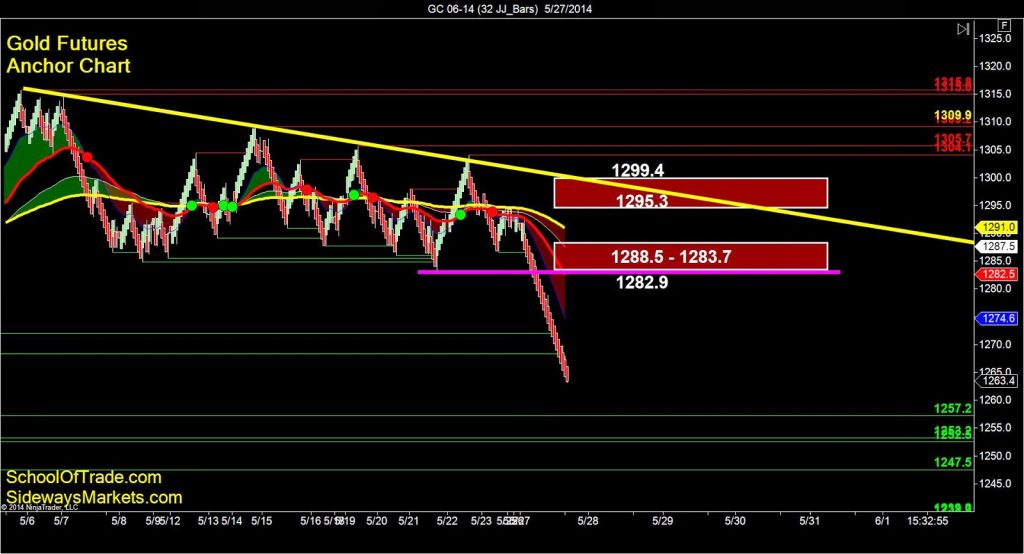Click the 15:32:55 clock readout
Screen dimensions: 1024x554
[927, 521]
